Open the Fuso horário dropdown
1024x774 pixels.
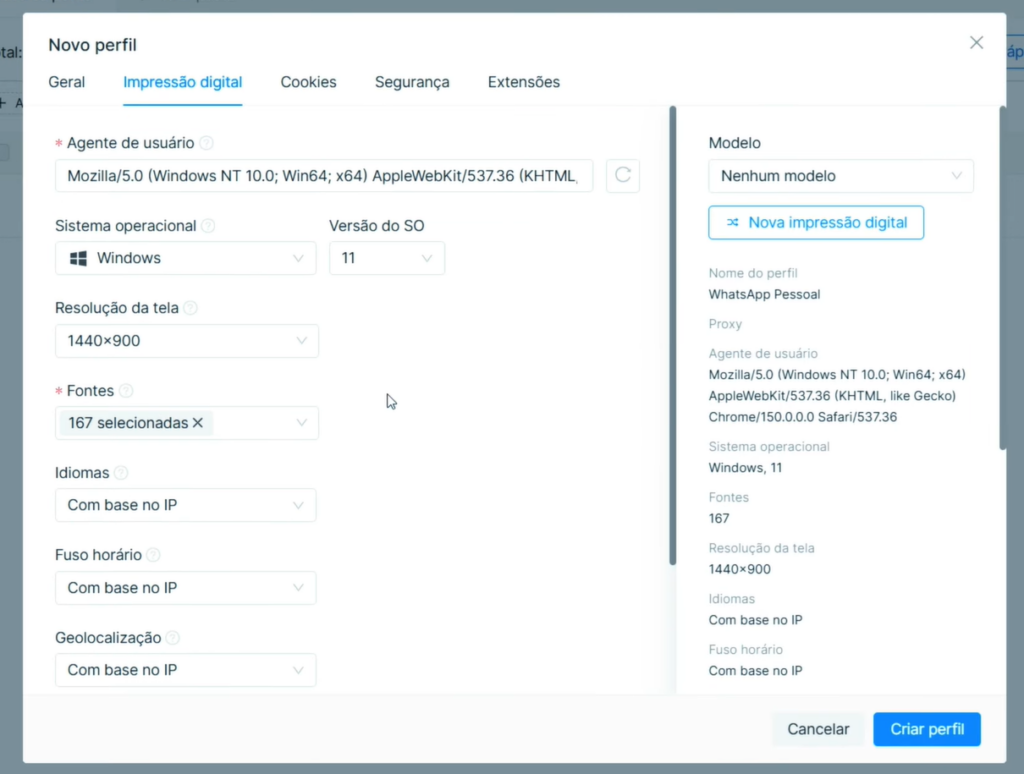pyautogui.click(x=185, y=587)
